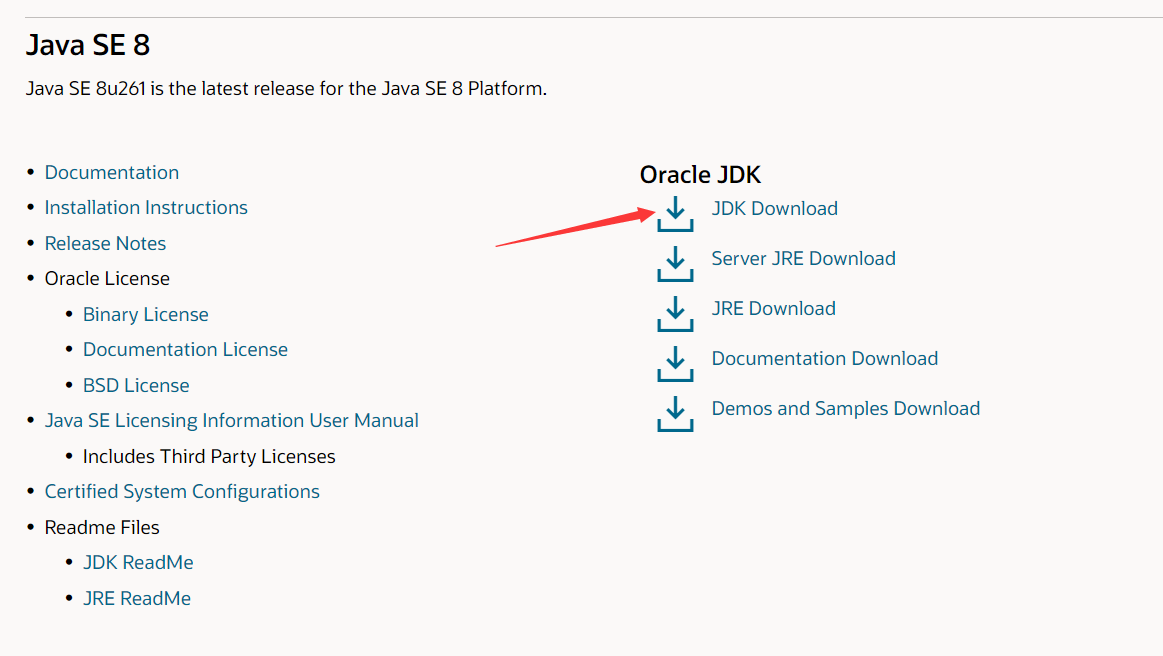Open the Binary License link

145,315
